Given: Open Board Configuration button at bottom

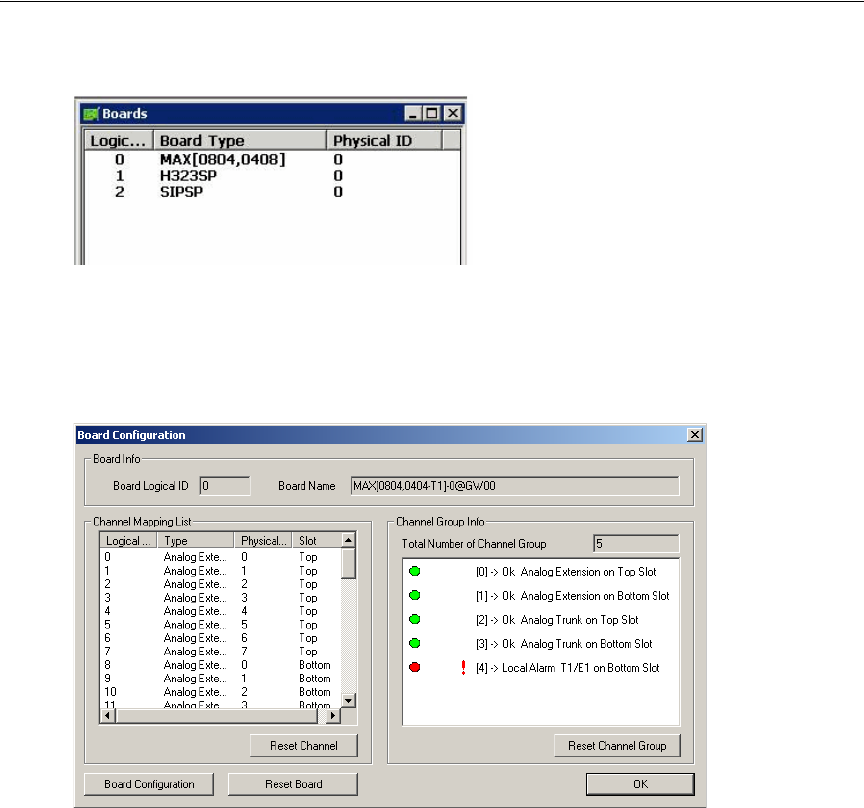Looking at the screenshot, I should point(149,784).
